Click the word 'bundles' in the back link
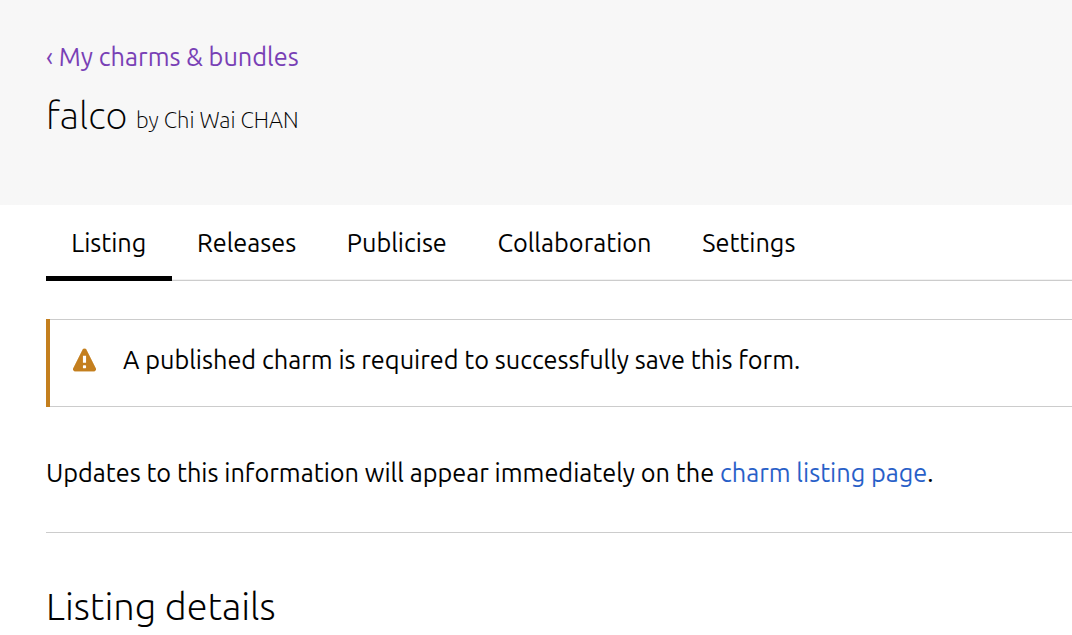The image size is (1072, 635). (253, 57)
